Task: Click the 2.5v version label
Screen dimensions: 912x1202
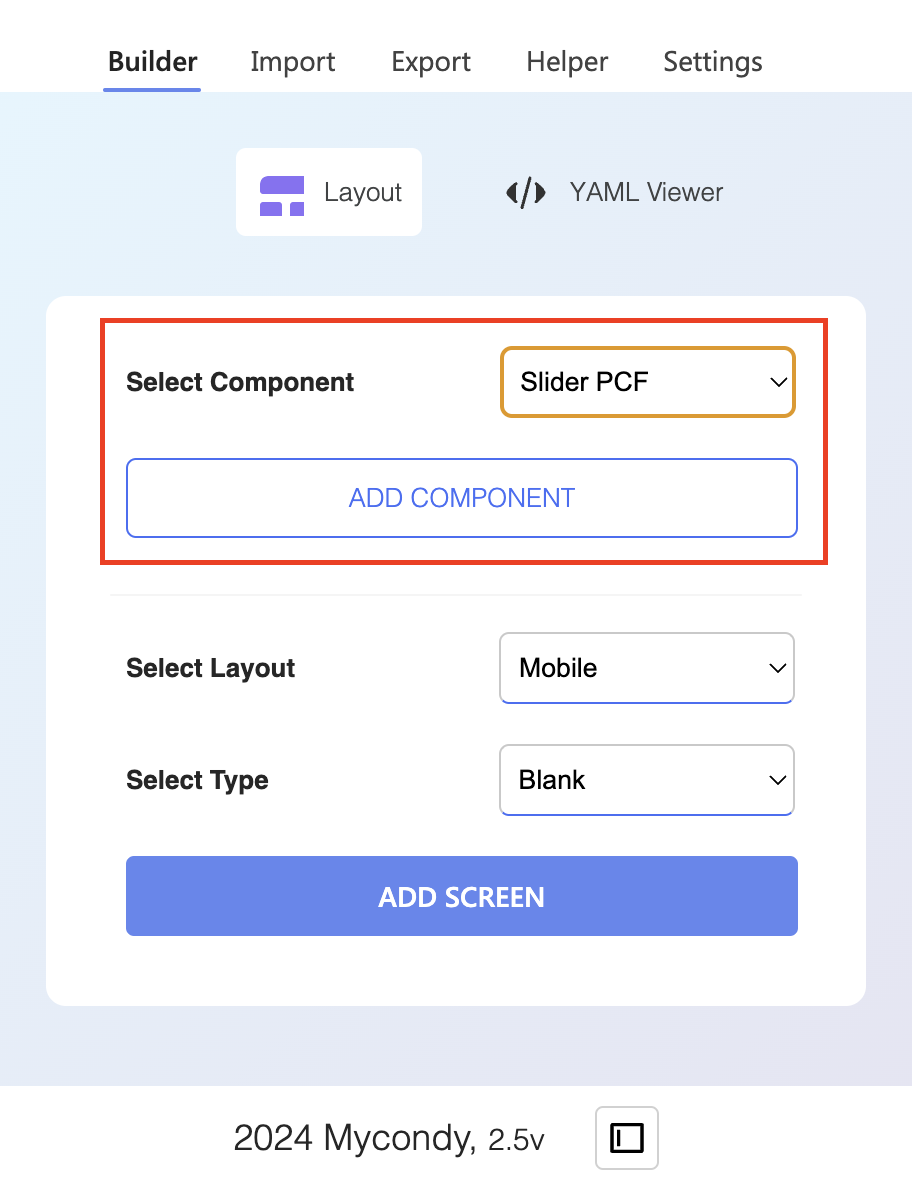Action: click(516, 1140)
